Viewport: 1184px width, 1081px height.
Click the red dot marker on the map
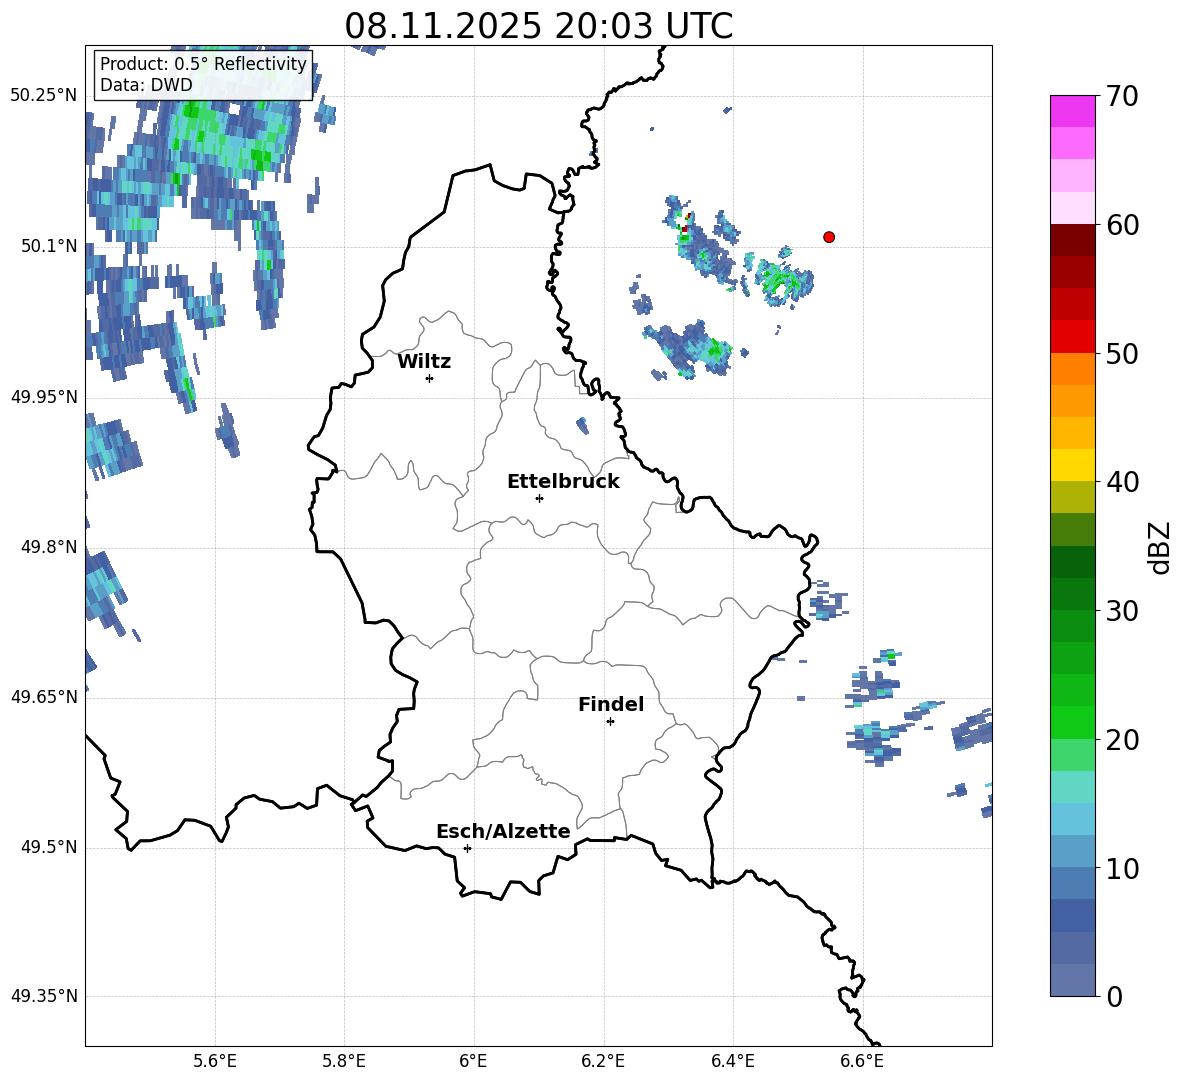point(829,237)
